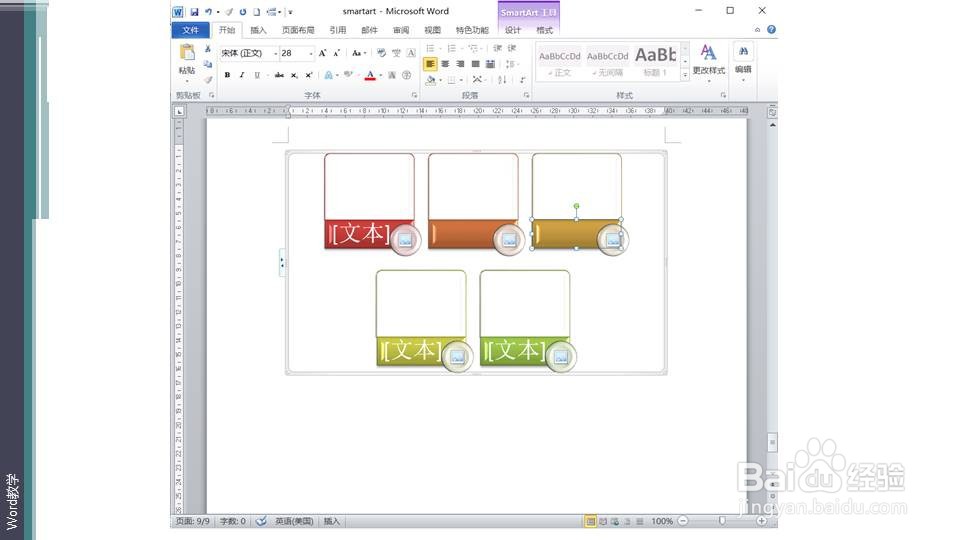Switch to Draft view in status bar
This screenshot has width=960, height=540.
click(x=640, y=521)
